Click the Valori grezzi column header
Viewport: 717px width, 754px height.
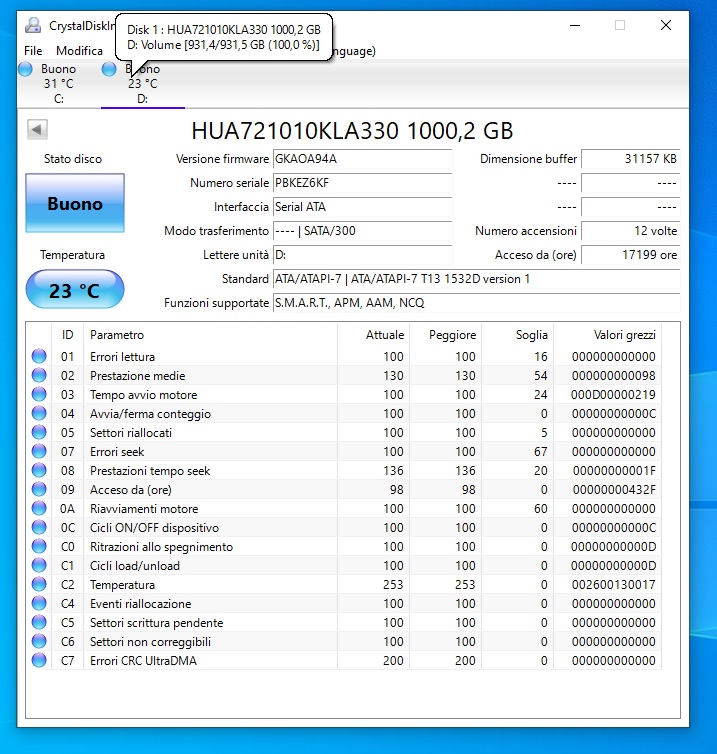(x=608, y=335)
